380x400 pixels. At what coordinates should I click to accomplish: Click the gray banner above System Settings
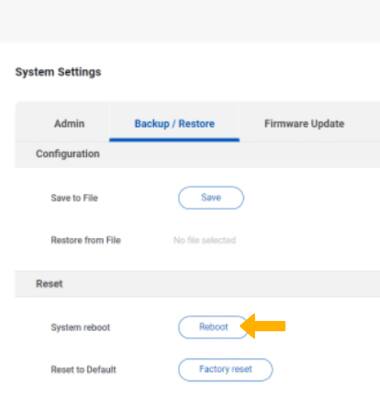190,21
